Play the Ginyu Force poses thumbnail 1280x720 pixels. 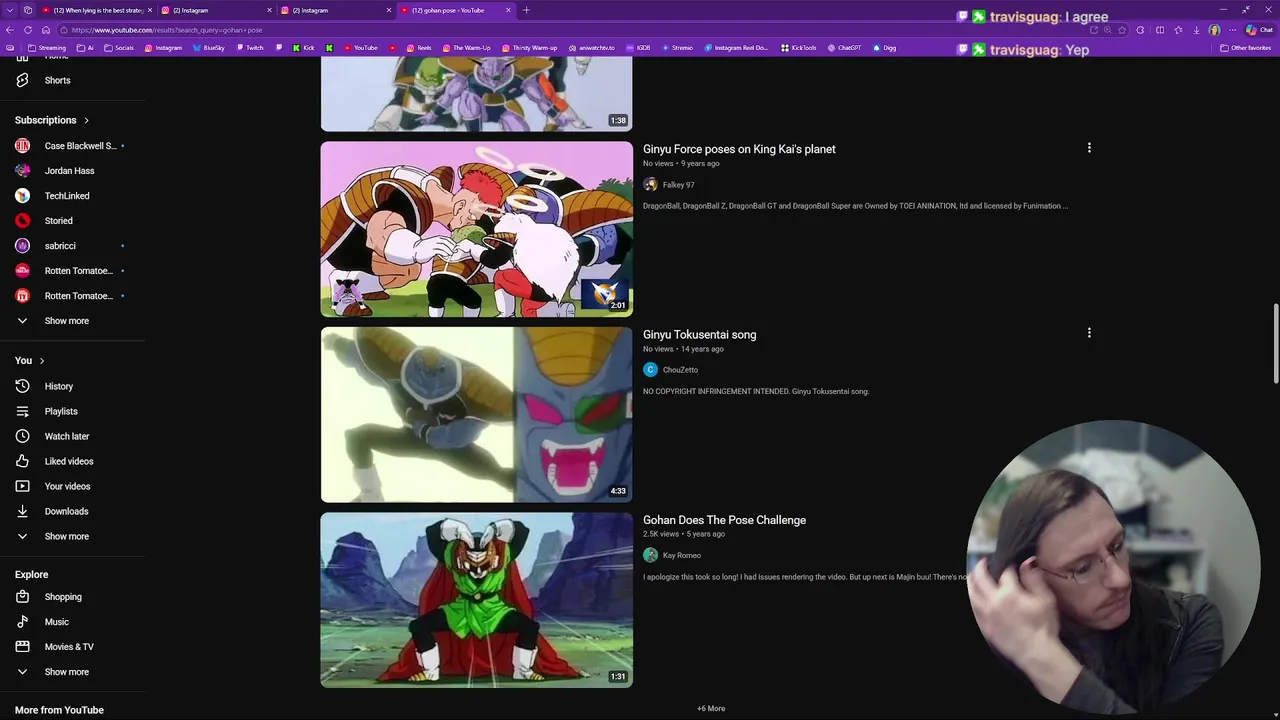(x=476, y=229)
